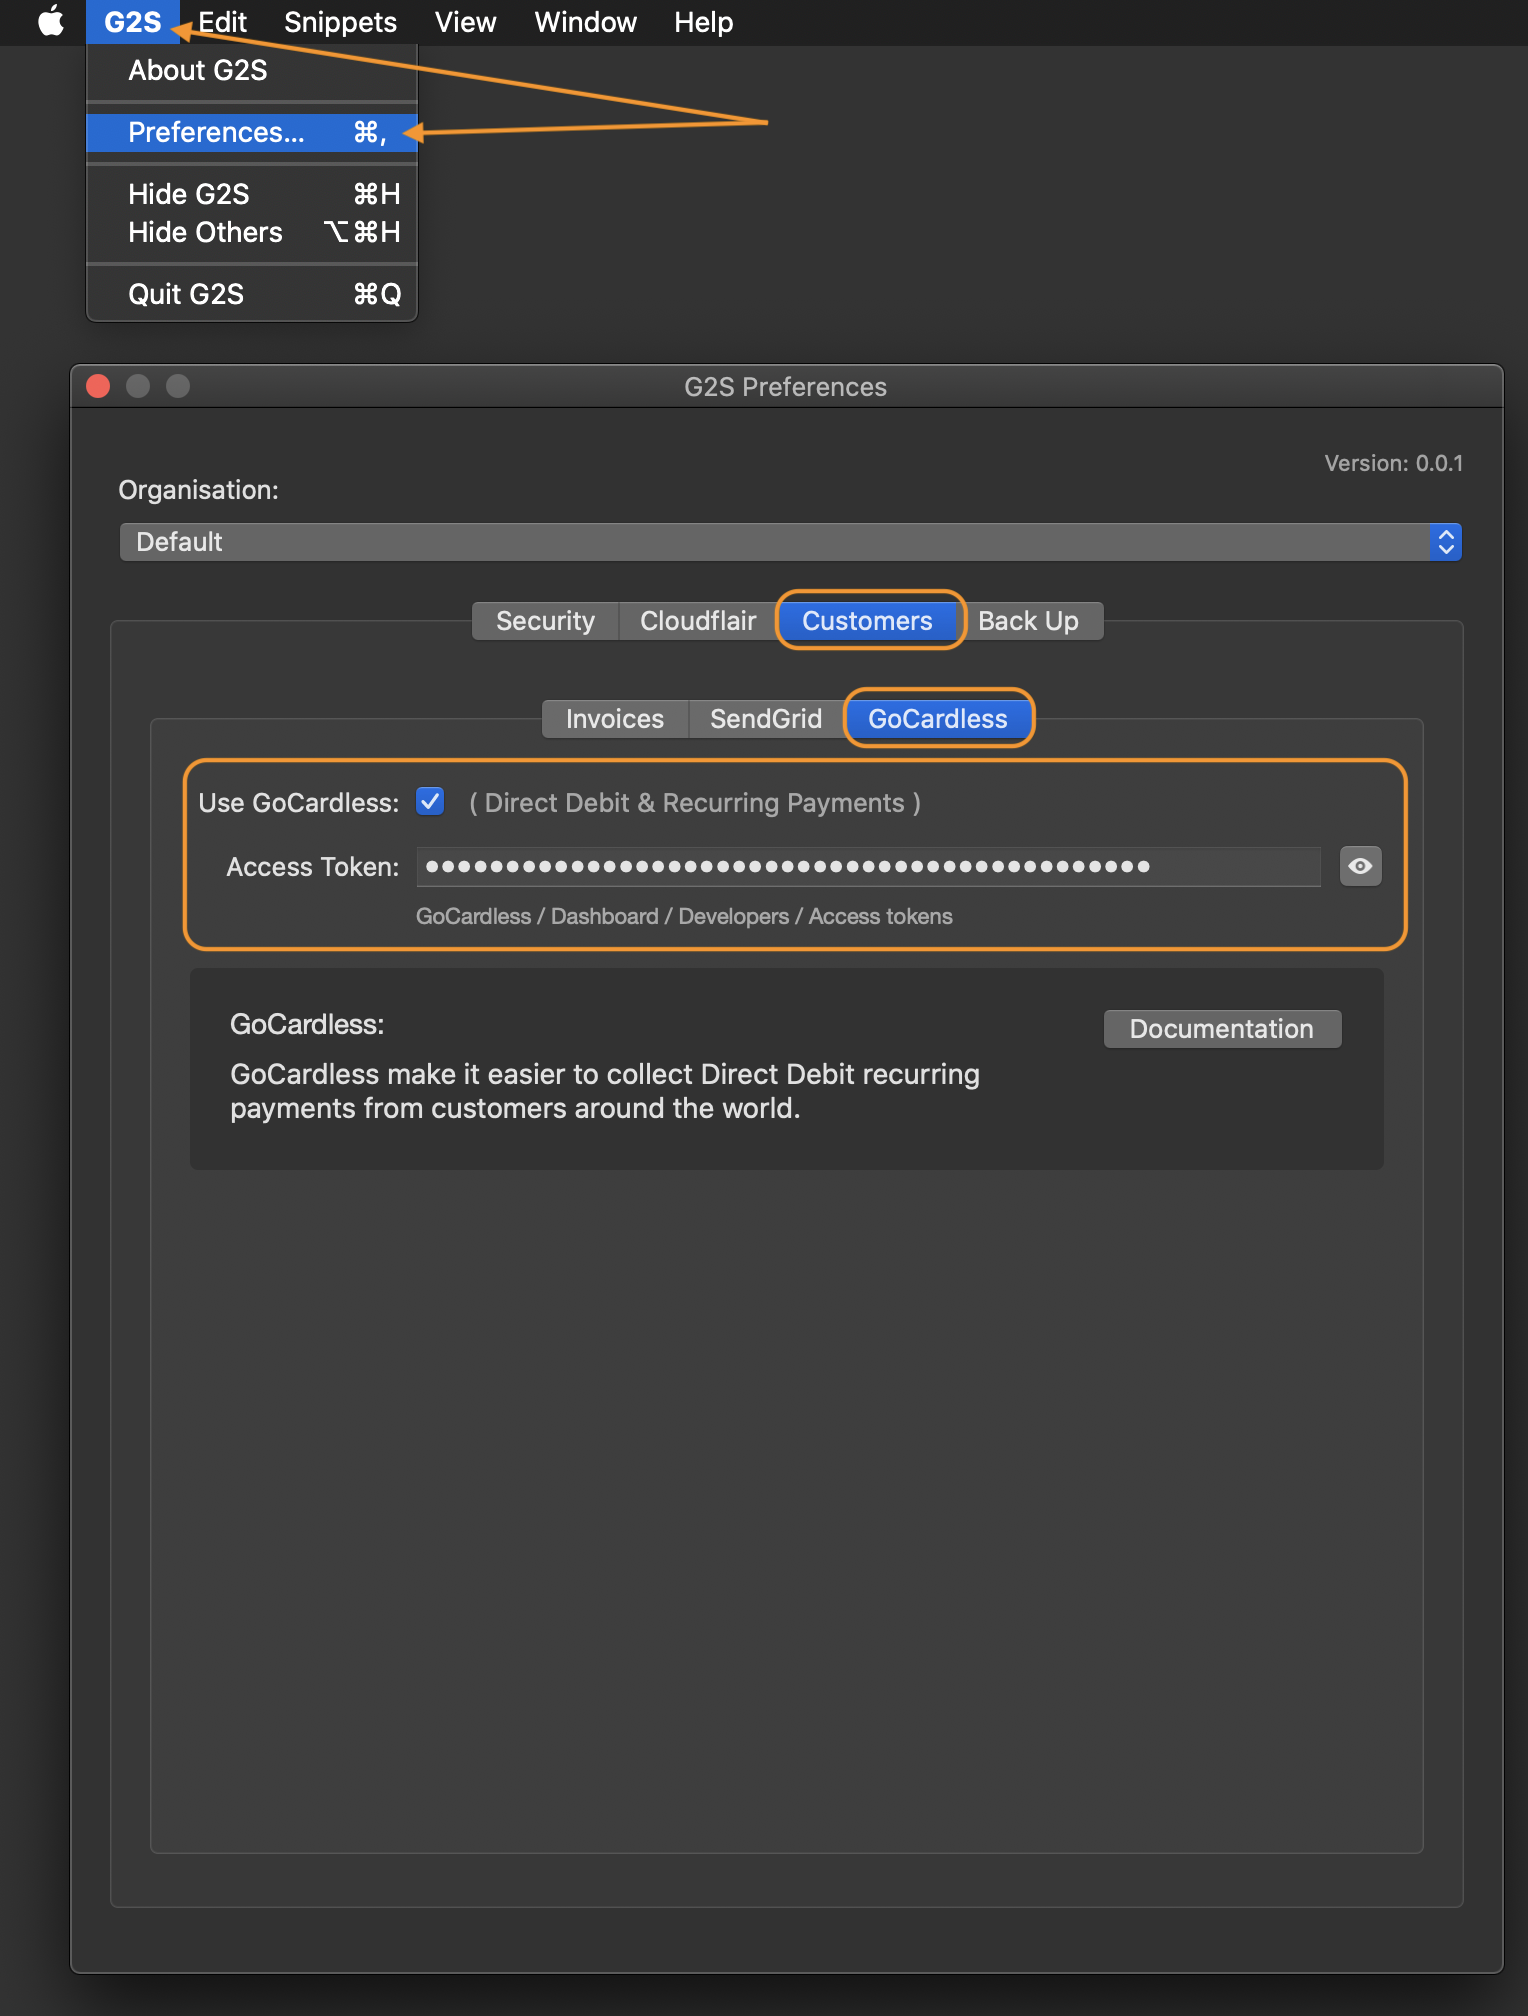Click the Version: 0.0.1 label
Viewport: 1528px width, 2016px height.
pyautogui.click(x=1393, y=463)
